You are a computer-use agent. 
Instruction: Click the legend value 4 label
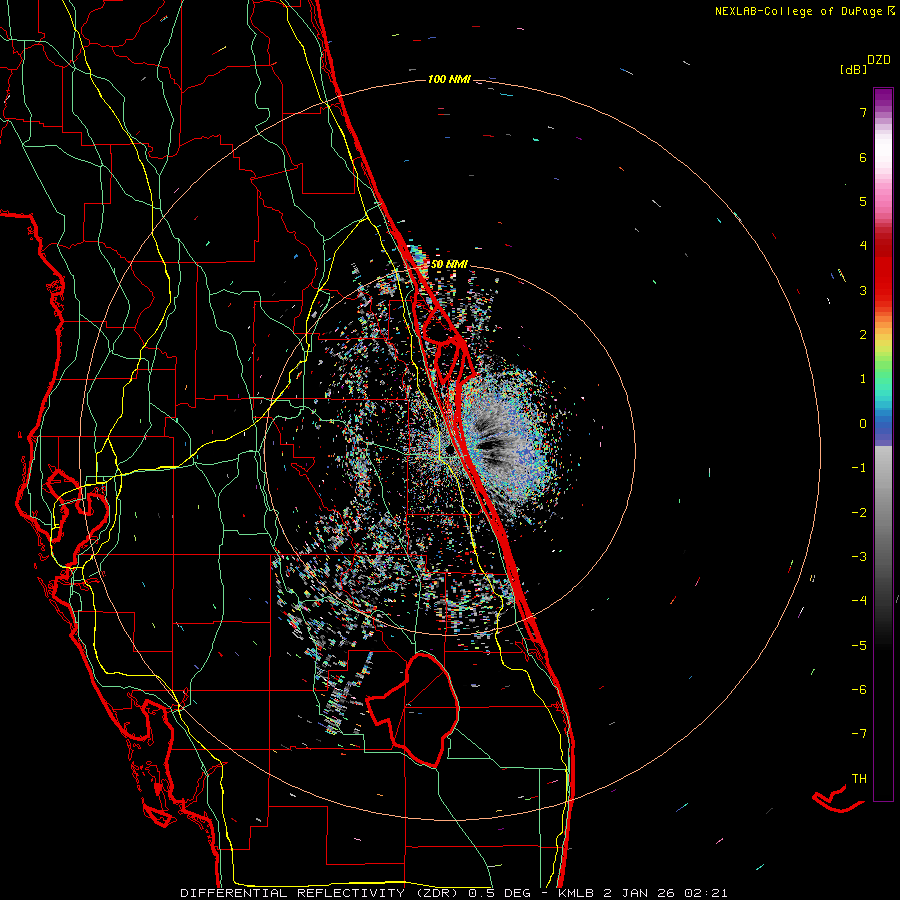863,246
